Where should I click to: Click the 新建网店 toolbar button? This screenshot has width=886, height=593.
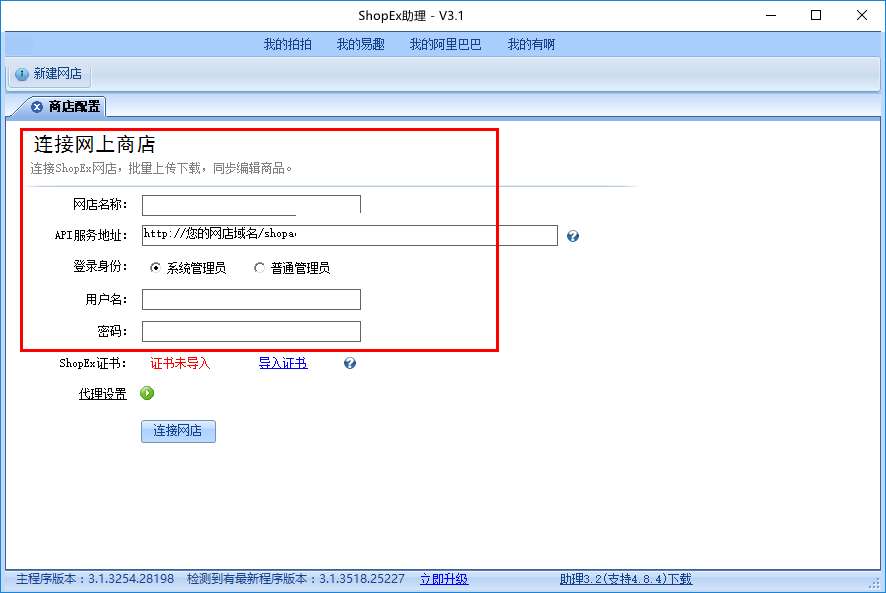click(x=49, y=74)
